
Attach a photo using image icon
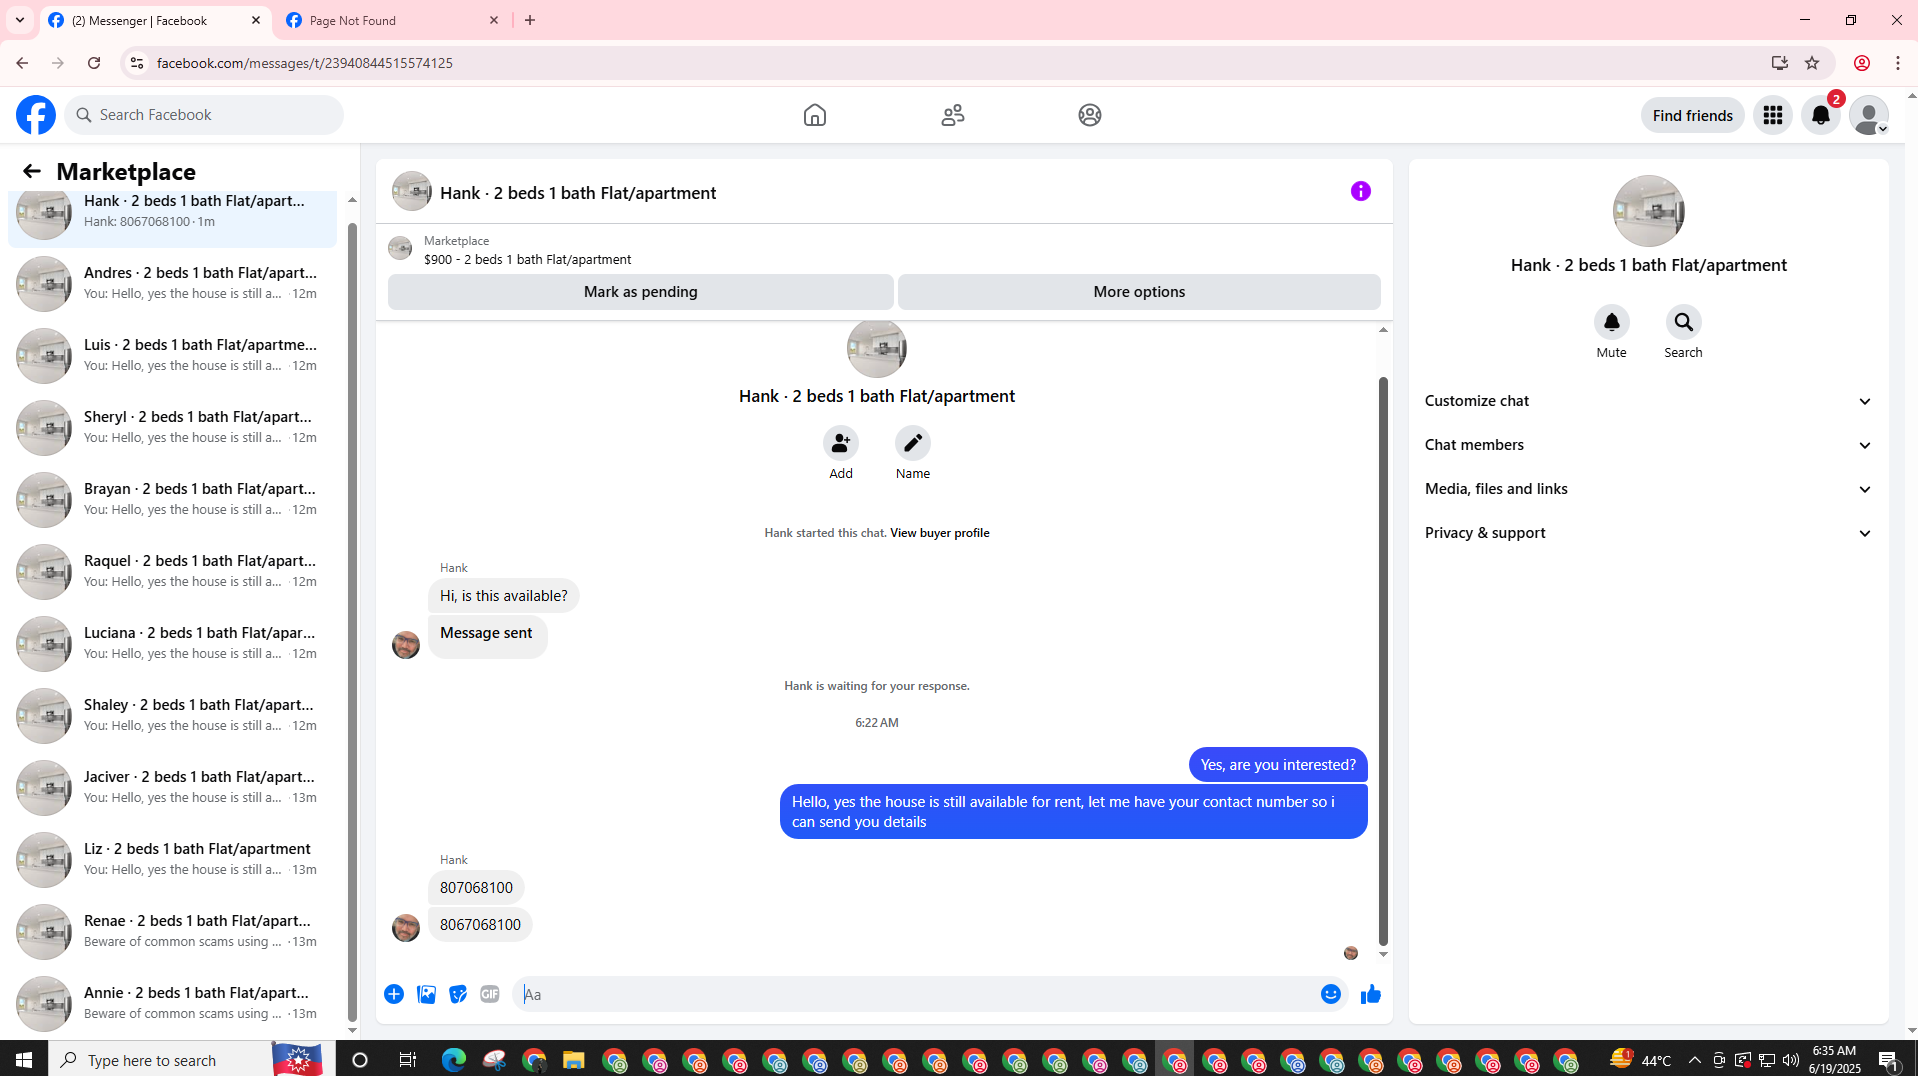point(426,994)
